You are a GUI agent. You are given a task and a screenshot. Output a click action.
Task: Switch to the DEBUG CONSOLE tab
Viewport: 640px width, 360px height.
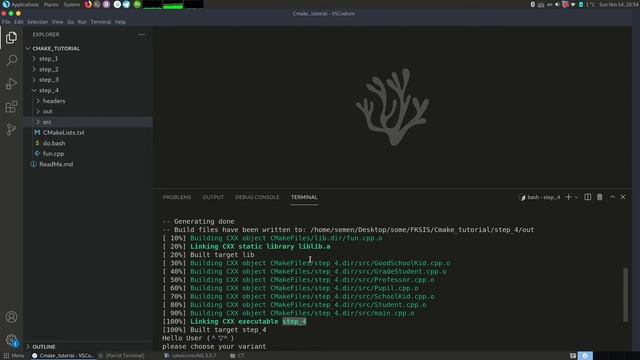[257, 197]
